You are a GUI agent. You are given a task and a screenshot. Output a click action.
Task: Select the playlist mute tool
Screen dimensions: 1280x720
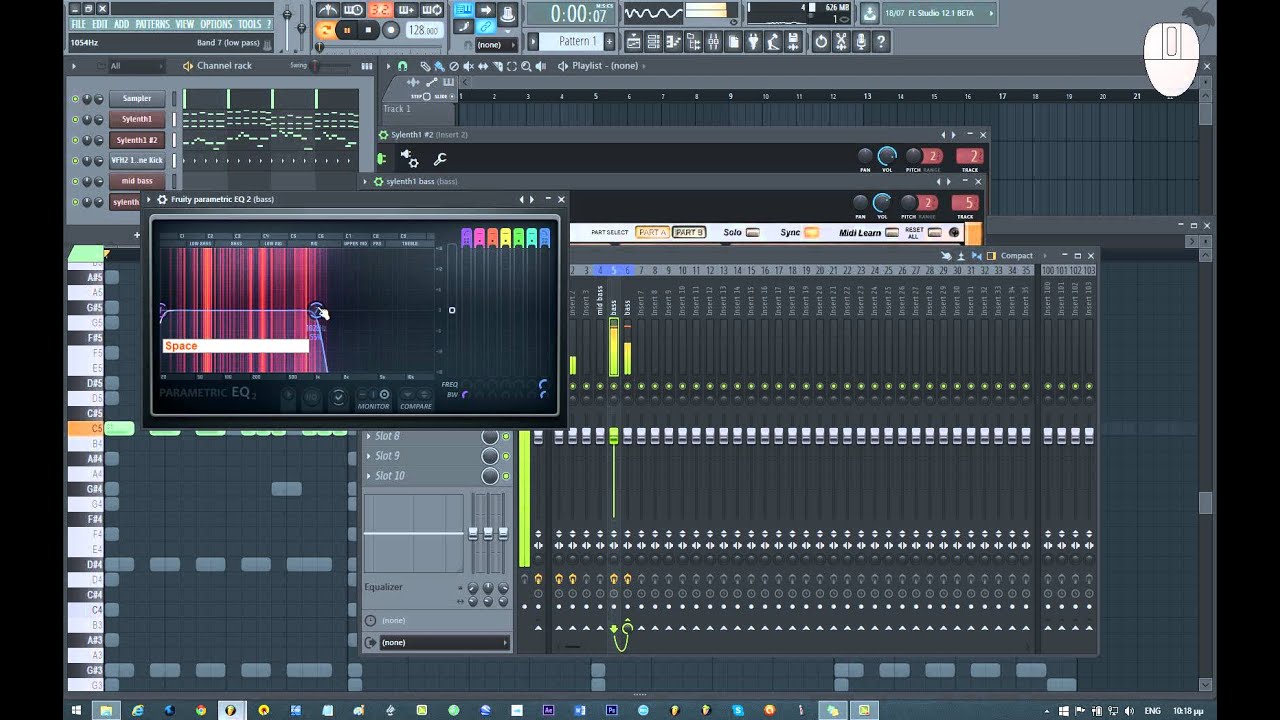(x=468, y=66)
